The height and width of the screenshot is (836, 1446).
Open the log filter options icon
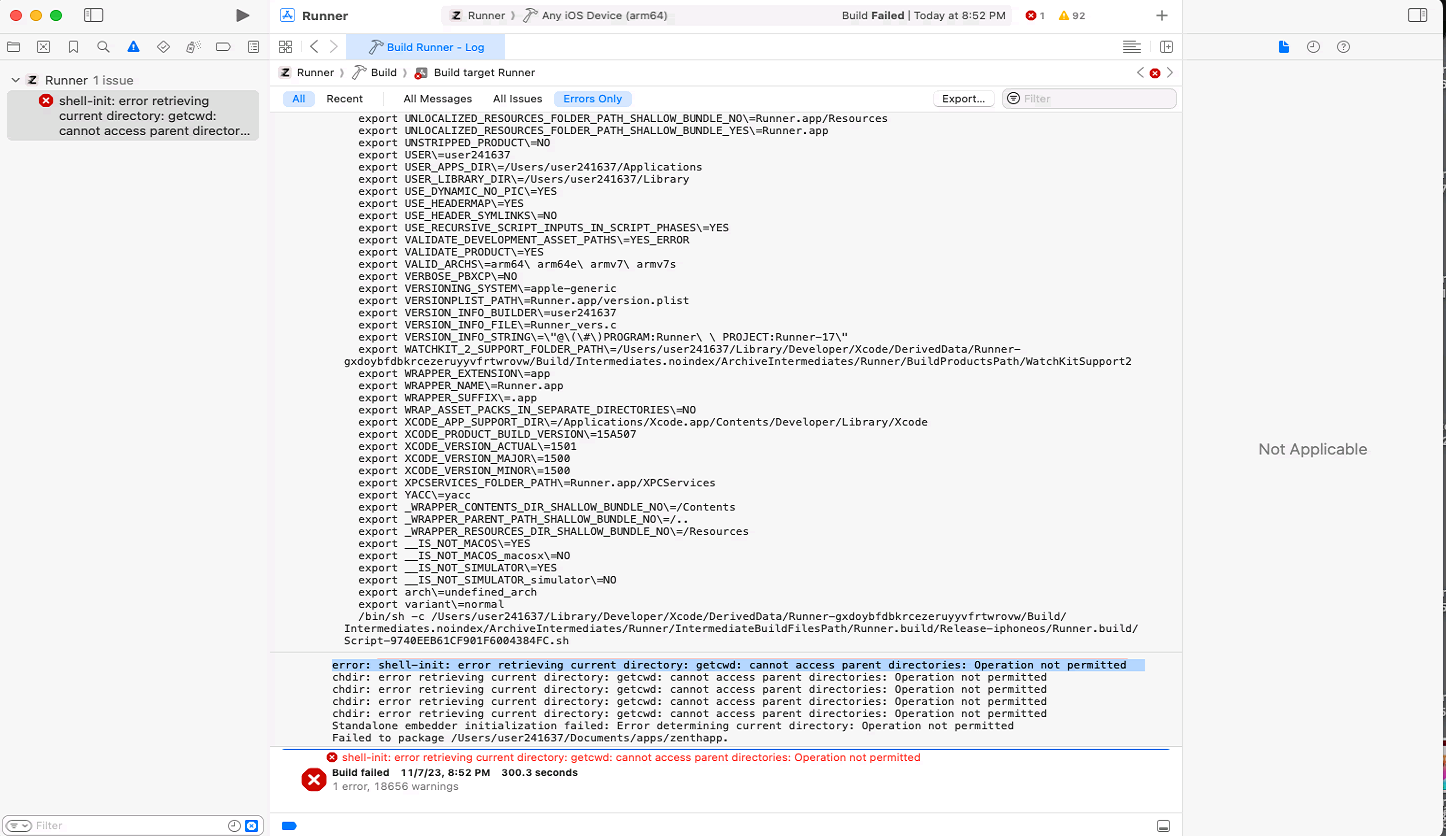point(1013,99)
